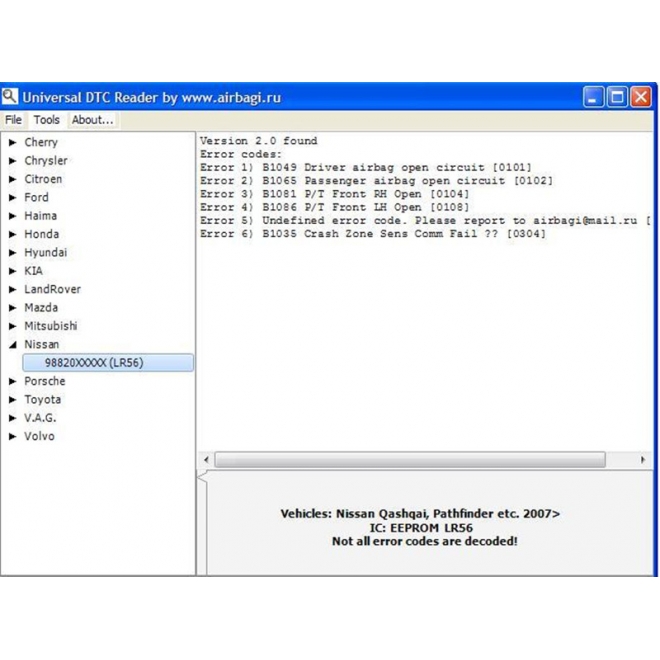Minimize the Universal DTC Reader window
Viewport: 660px width, 660px height.
coord(593,98)
